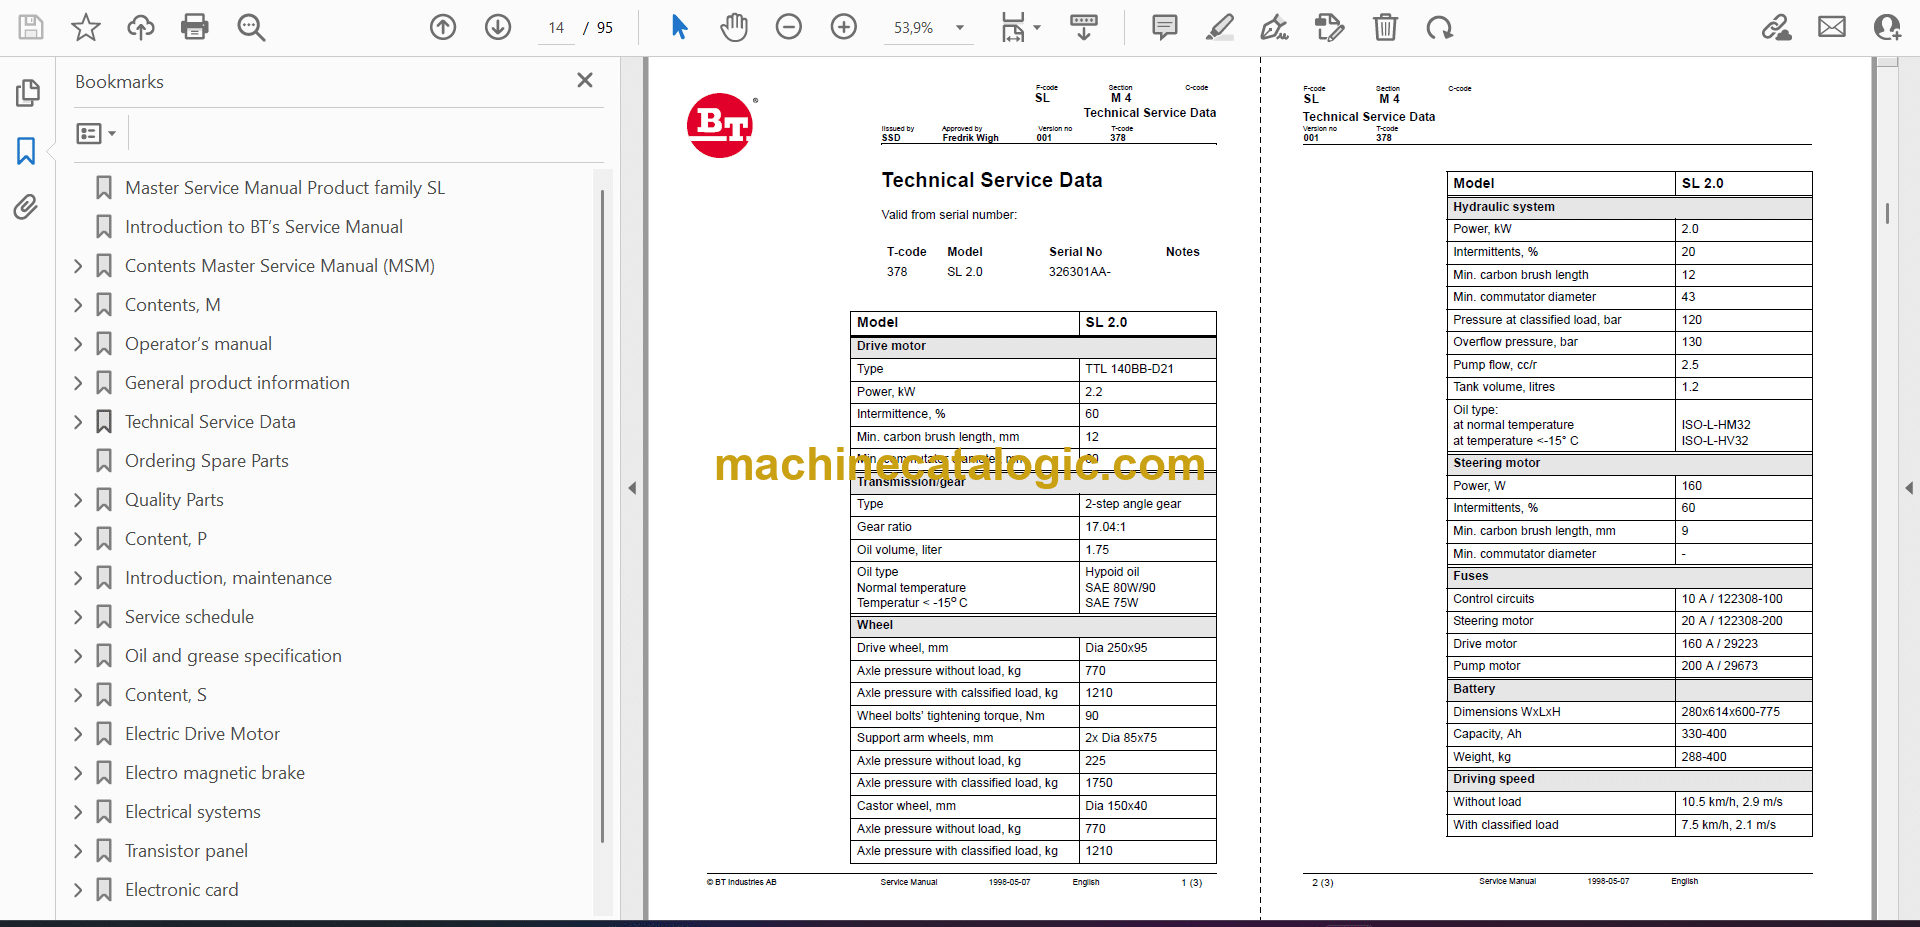Zoom in with plus button
Viewport: 1920px width, 927px height.
coord(844,27)
